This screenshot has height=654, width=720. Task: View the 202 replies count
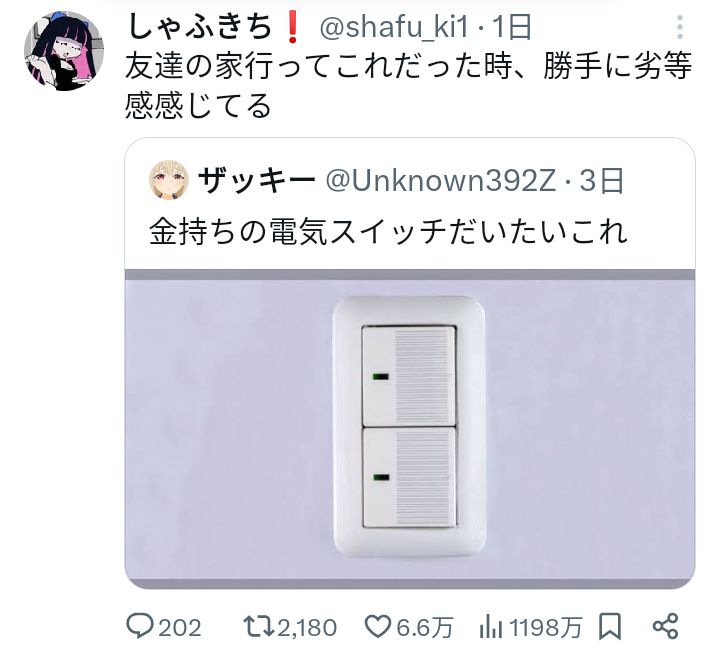point(180,627)
